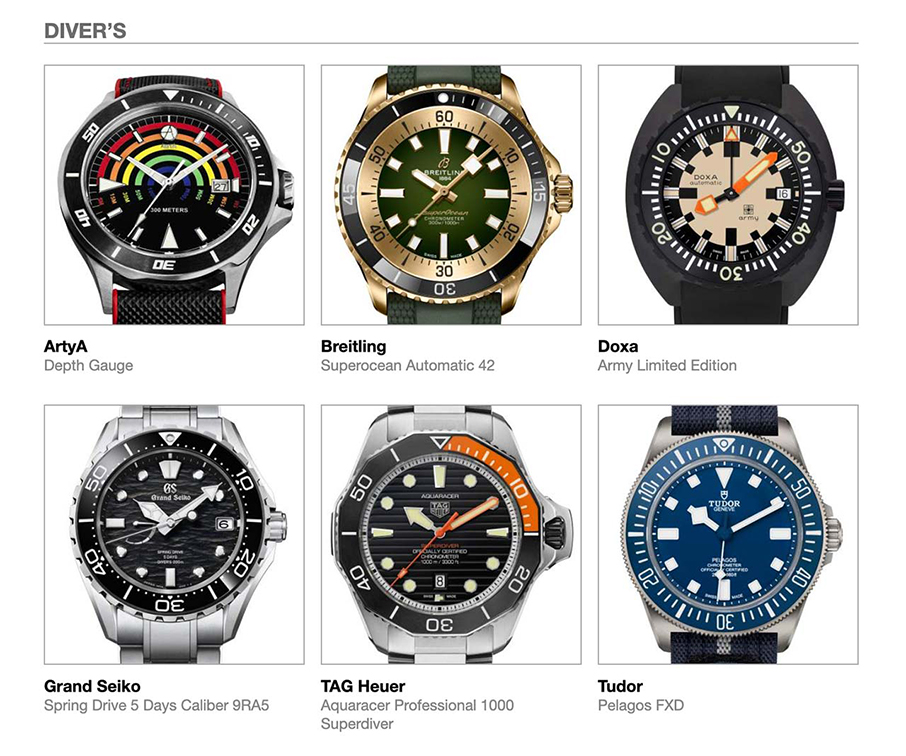Select Spring Drive 5 Days Caliber 9RA5 text
906x756 pixels.
[157, 706]
